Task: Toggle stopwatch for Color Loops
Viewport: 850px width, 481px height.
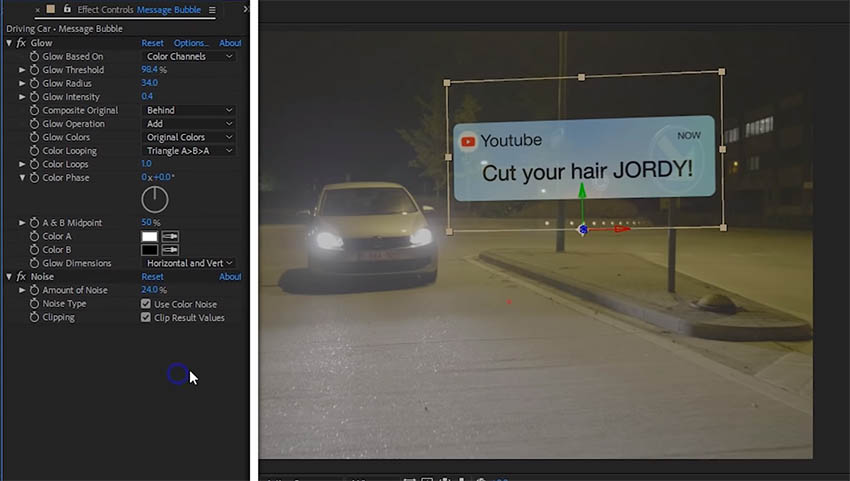Action: 34,164
